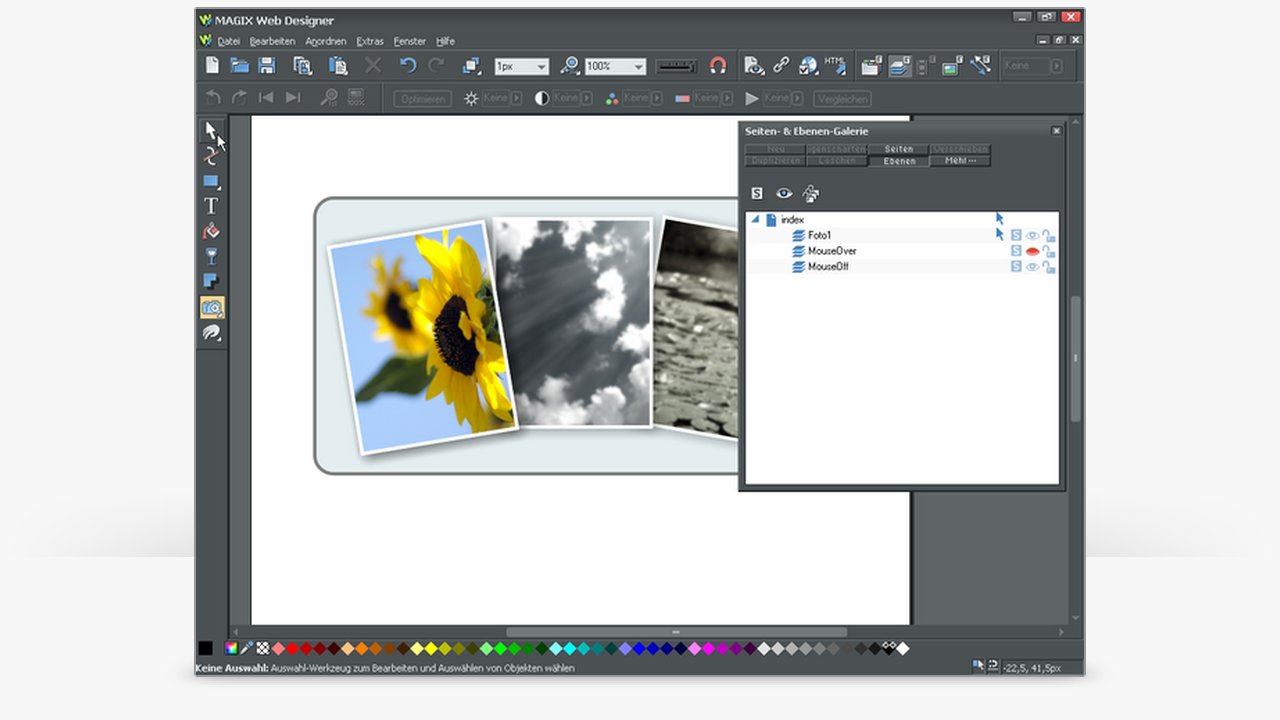Open the Hilfe menu
1280x720 pixels.
pos(445,41)
